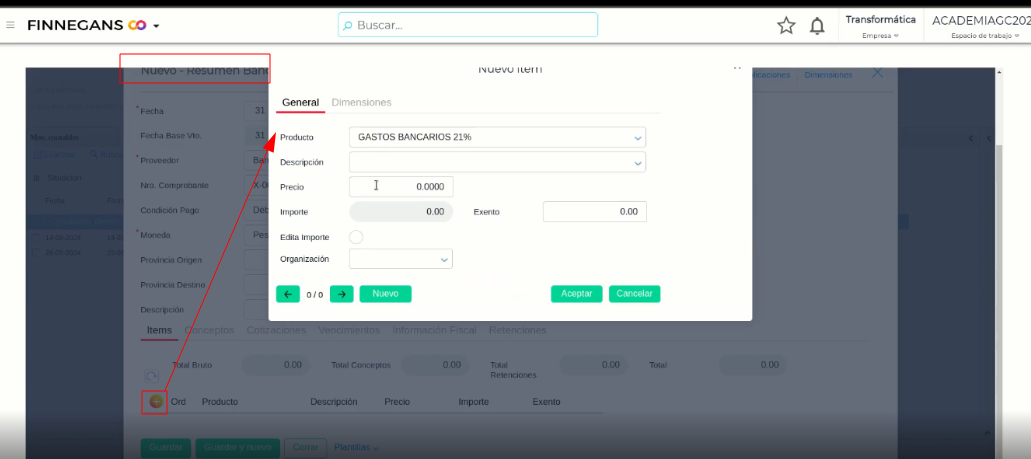Open the Espacio de trabajo selector

click(x=980, y=36)
